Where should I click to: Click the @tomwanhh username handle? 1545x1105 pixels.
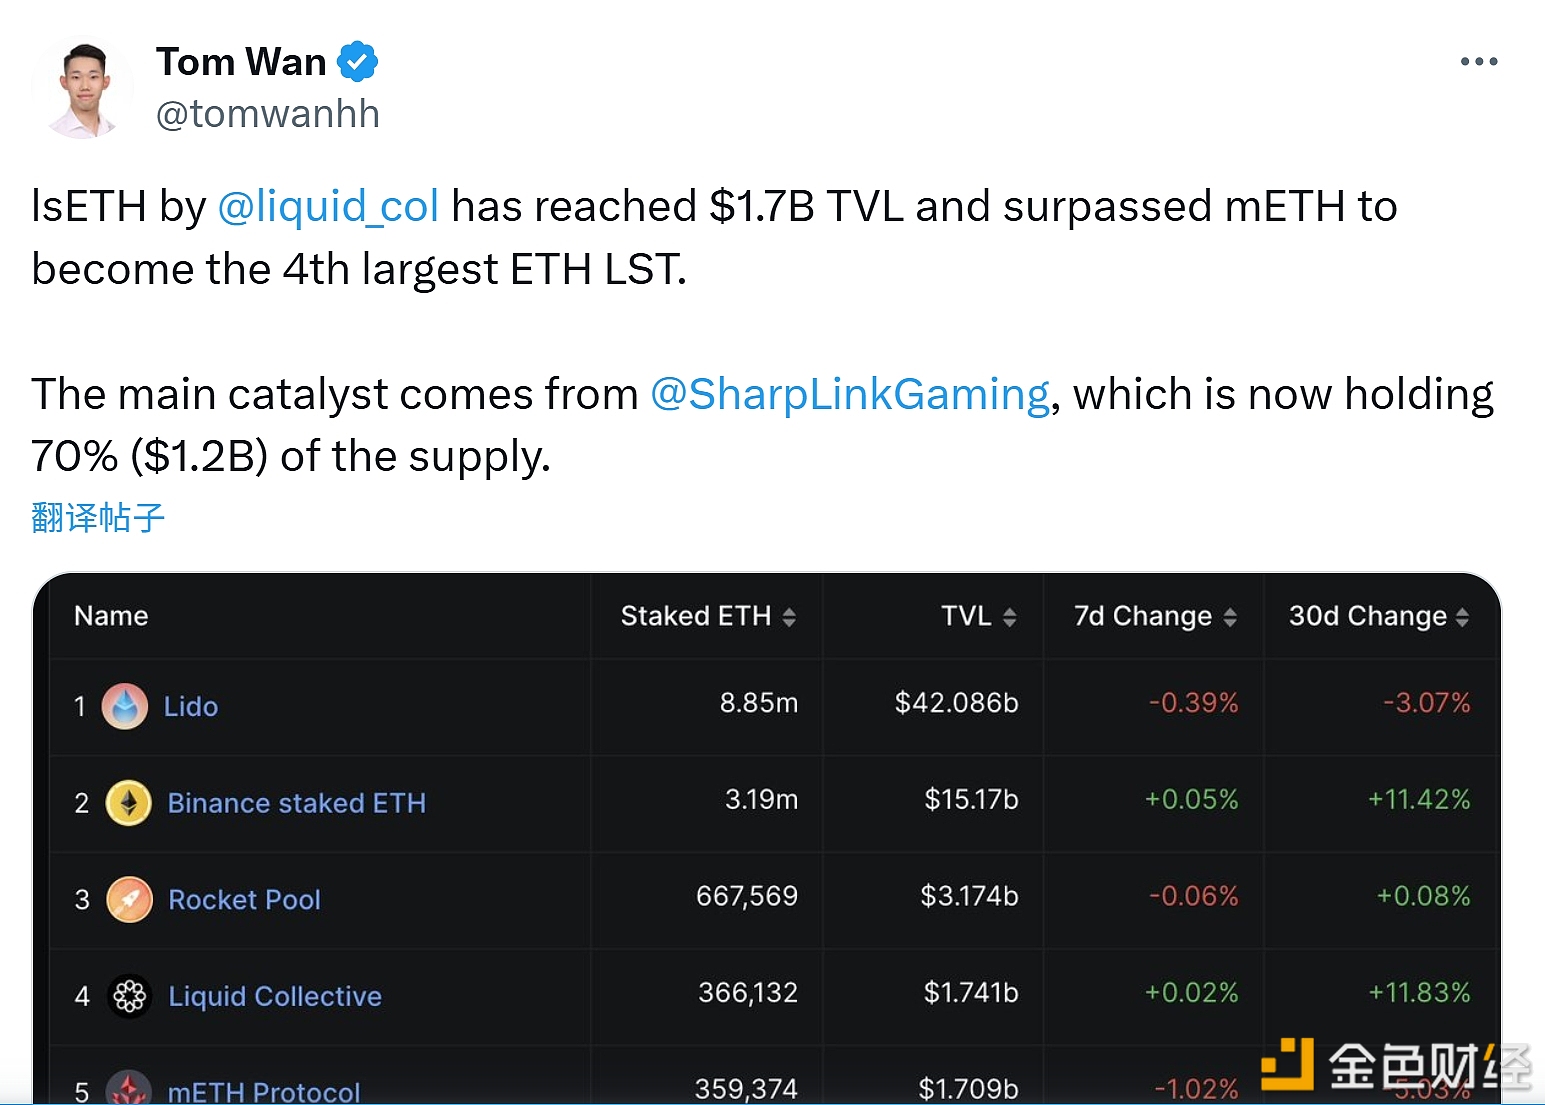coord(268,114)
